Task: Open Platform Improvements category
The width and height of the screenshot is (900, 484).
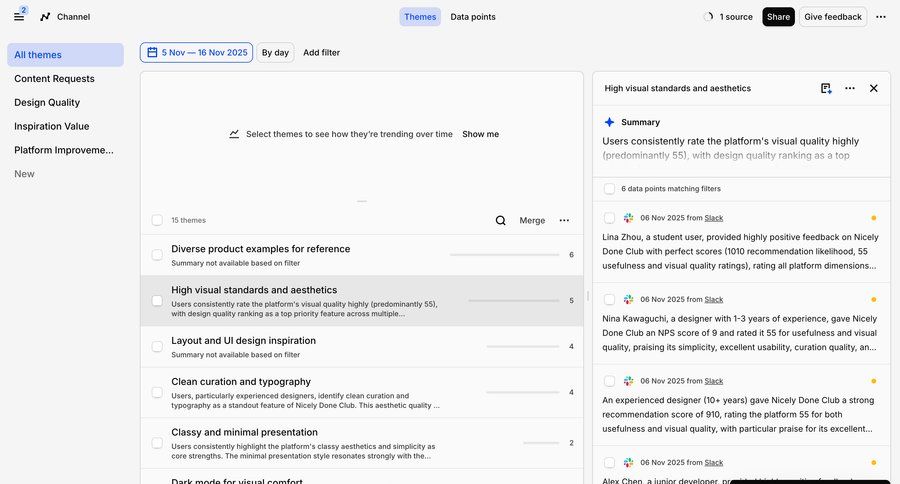Action: (64, 150)
